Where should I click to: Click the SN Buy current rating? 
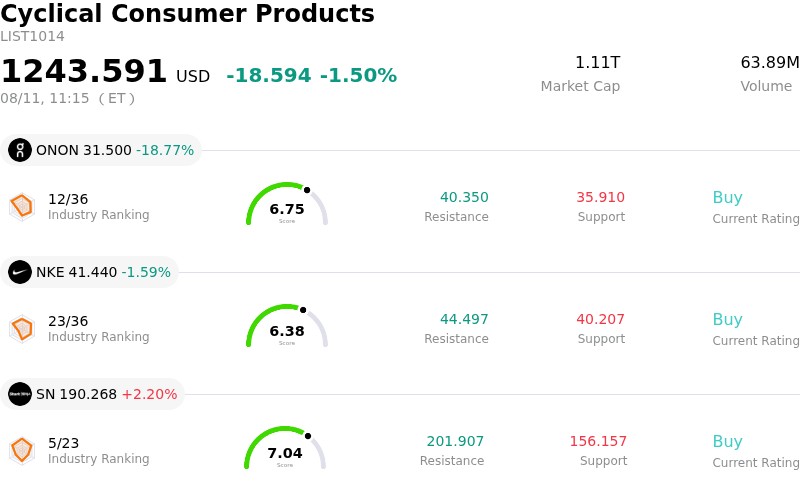pyautogui.click(x=728, y=442)
